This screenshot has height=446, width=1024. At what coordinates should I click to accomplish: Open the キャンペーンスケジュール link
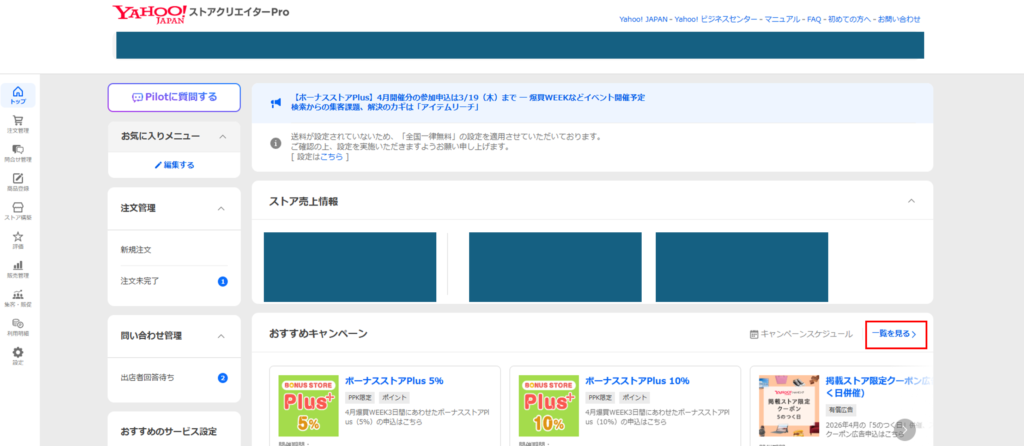pos(801,334)
